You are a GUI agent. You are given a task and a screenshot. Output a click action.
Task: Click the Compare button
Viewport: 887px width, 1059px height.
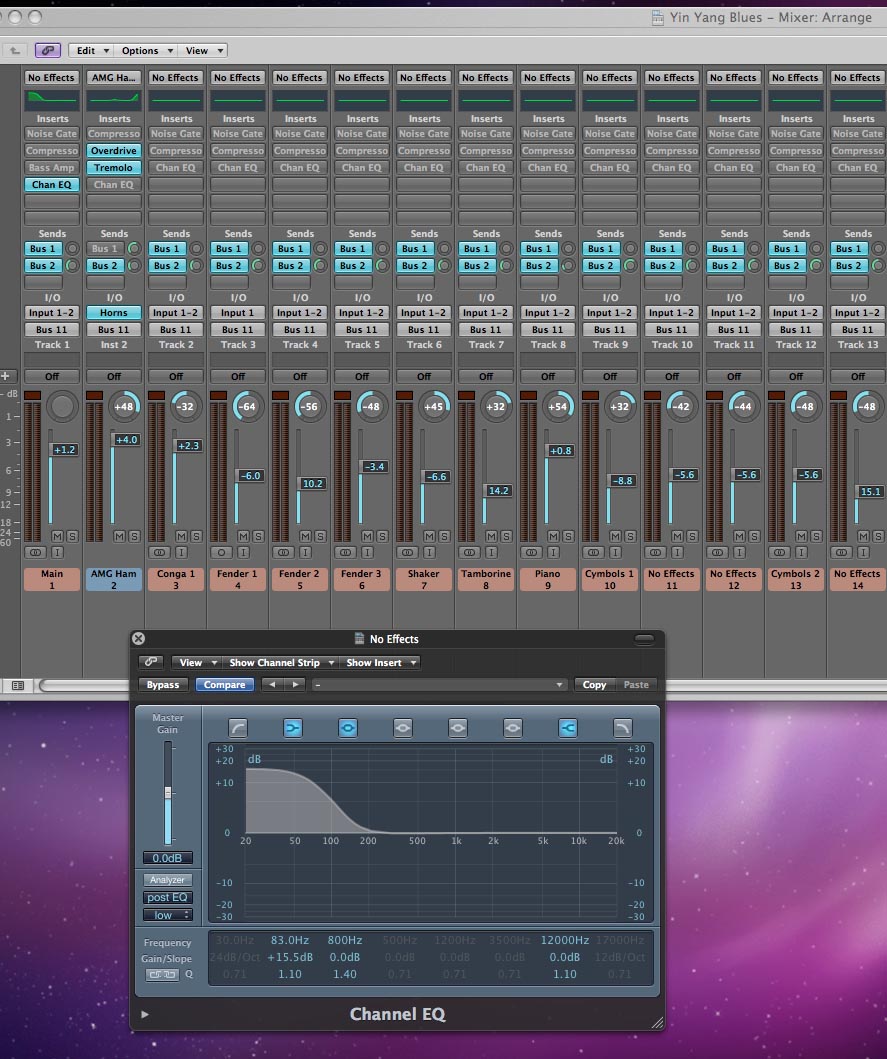point(225,685)
